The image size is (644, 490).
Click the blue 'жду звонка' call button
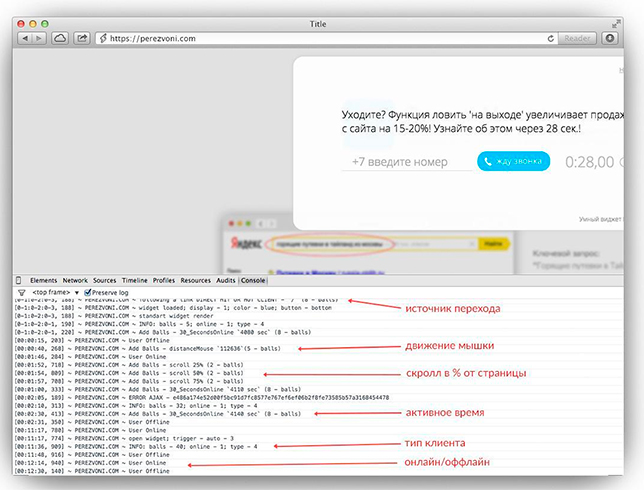pyautogui.click(x=513, y=161)
